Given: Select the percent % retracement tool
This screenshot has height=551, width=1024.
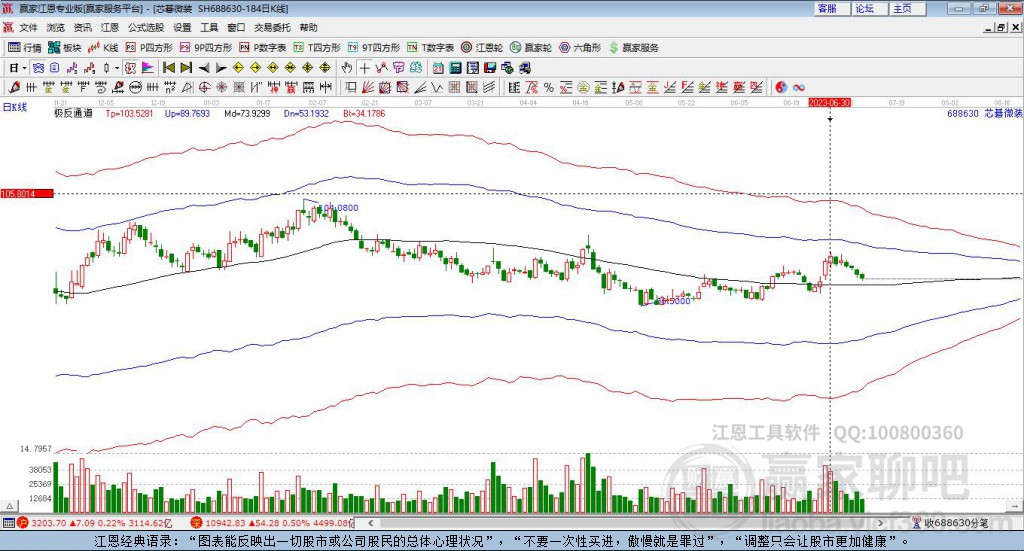Looking at the screenshot, I should 549,87.
